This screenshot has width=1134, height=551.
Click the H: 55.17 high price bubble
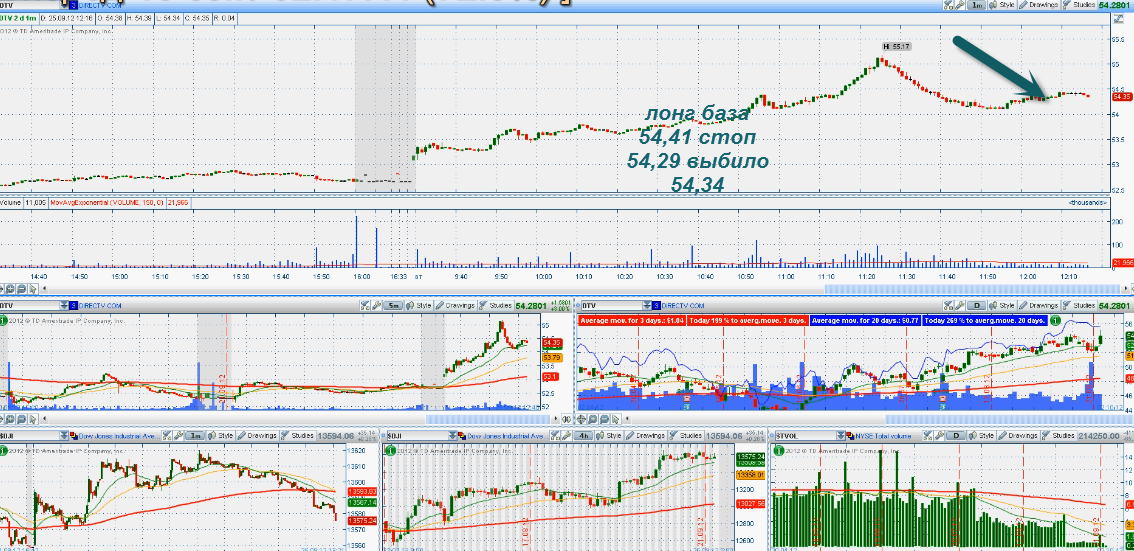coord(896,46)
